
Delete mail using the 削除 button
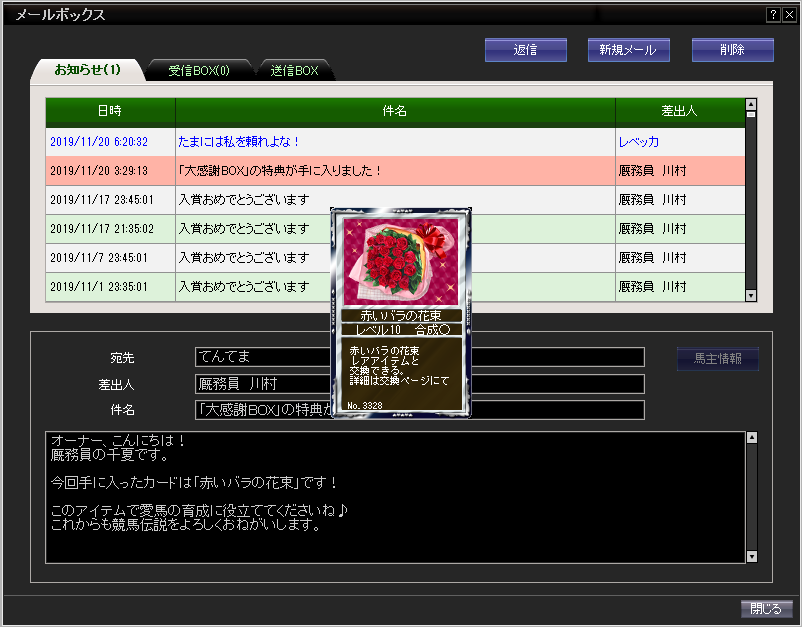(732, 50)
